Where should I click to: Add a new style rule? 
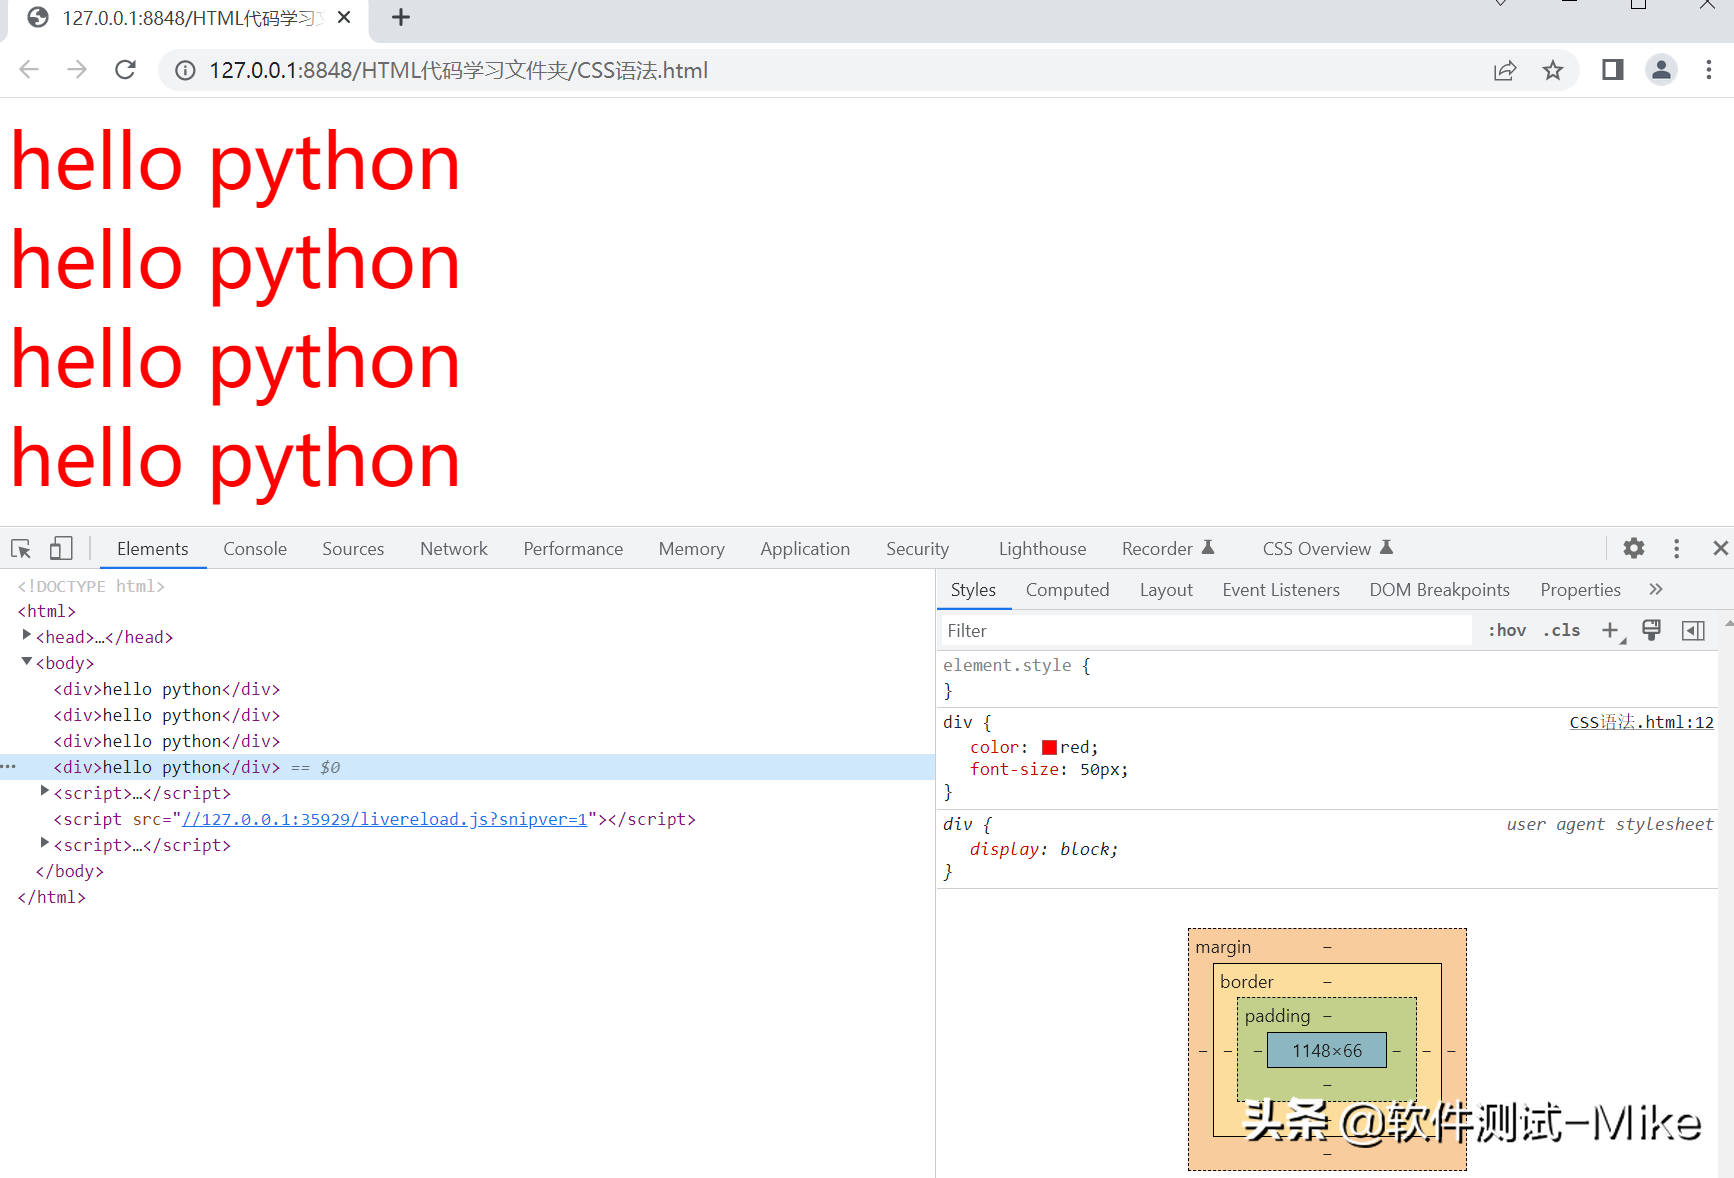point(1611,631)
